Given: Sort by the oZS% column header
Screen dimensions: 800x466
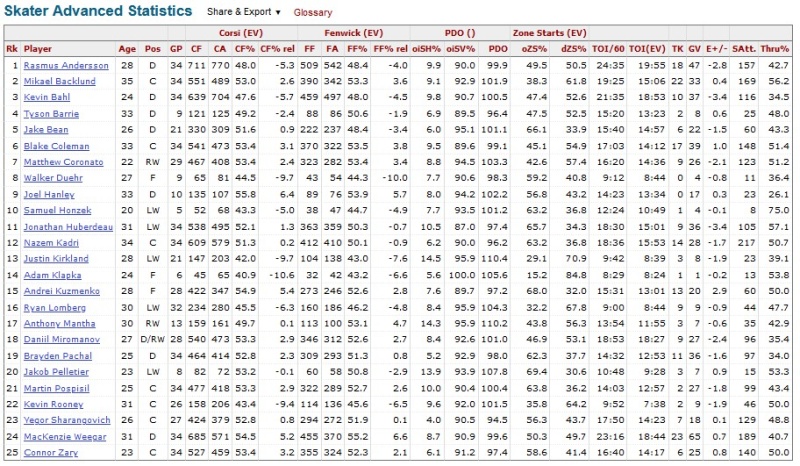Looking at the screenshot, I should tap(534, 49).
